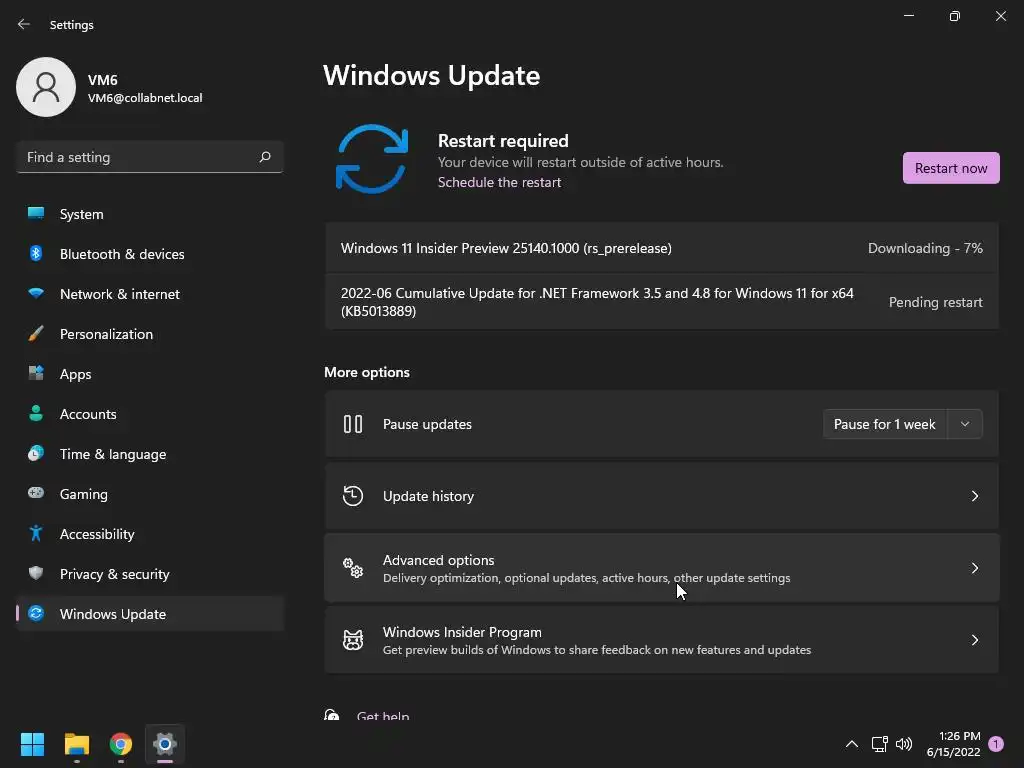Click the Settings gear on taskbar
The image size is (1024, 768).
165,744
